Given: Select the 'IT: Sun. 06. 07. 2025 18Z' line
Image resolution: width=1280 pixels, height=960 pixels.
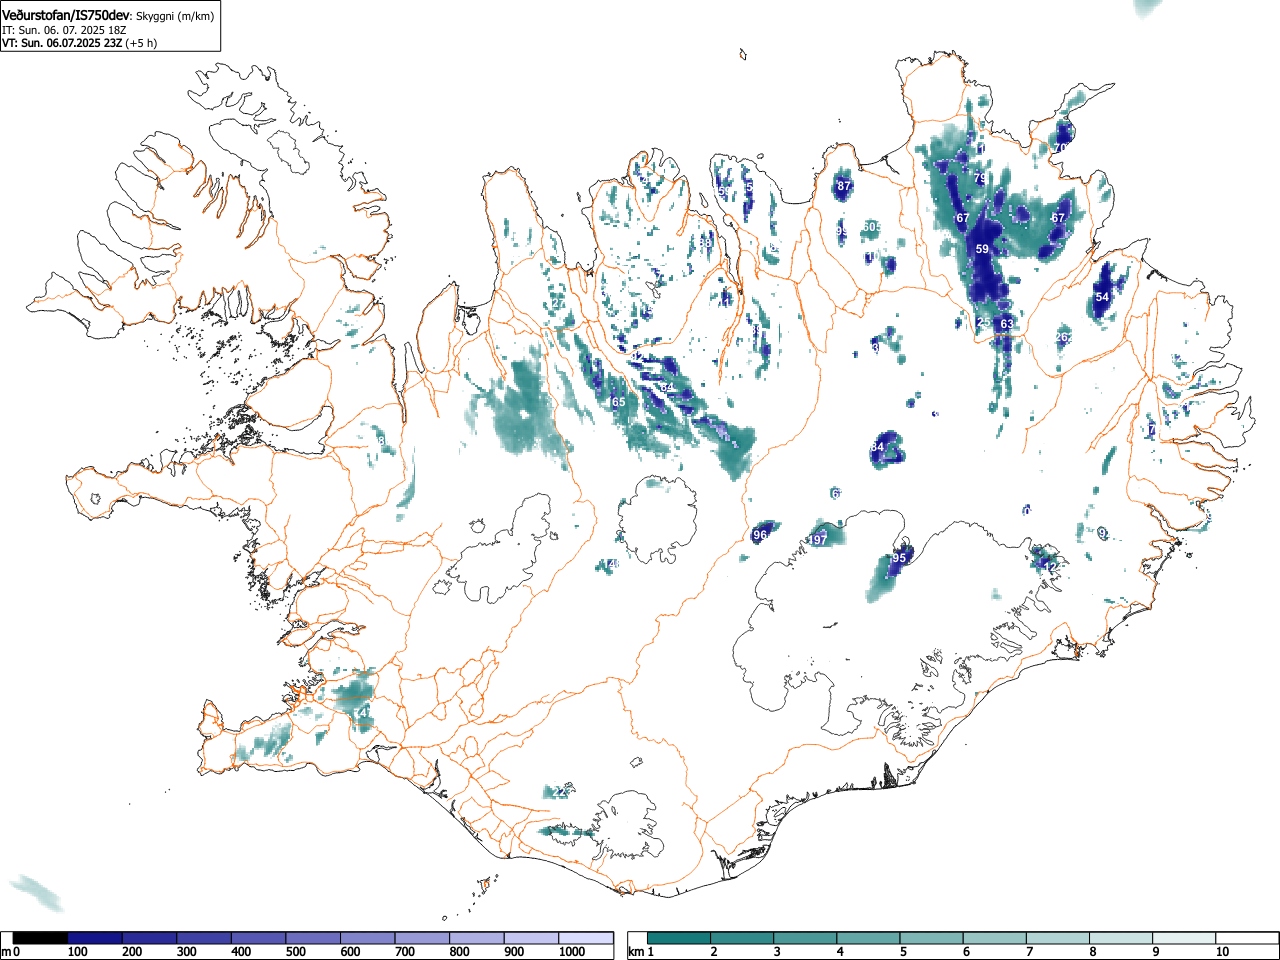Looking at the screenshot, I should click(x=65, y=31).
